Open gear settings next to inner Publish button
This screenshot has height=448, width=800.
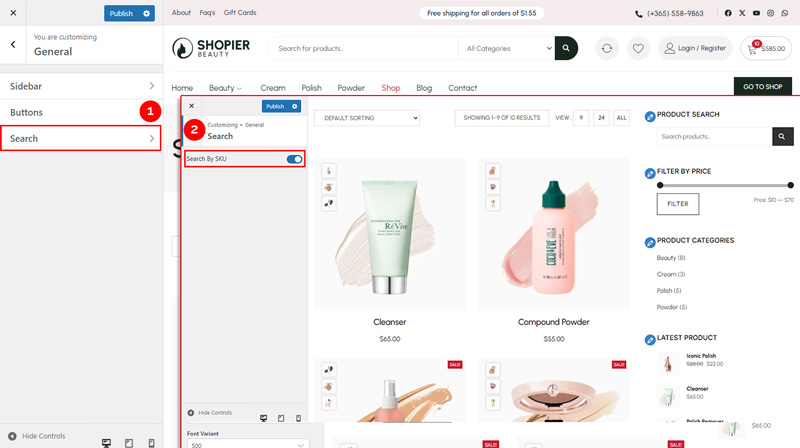pyautogui.click(x=294, y=106)
